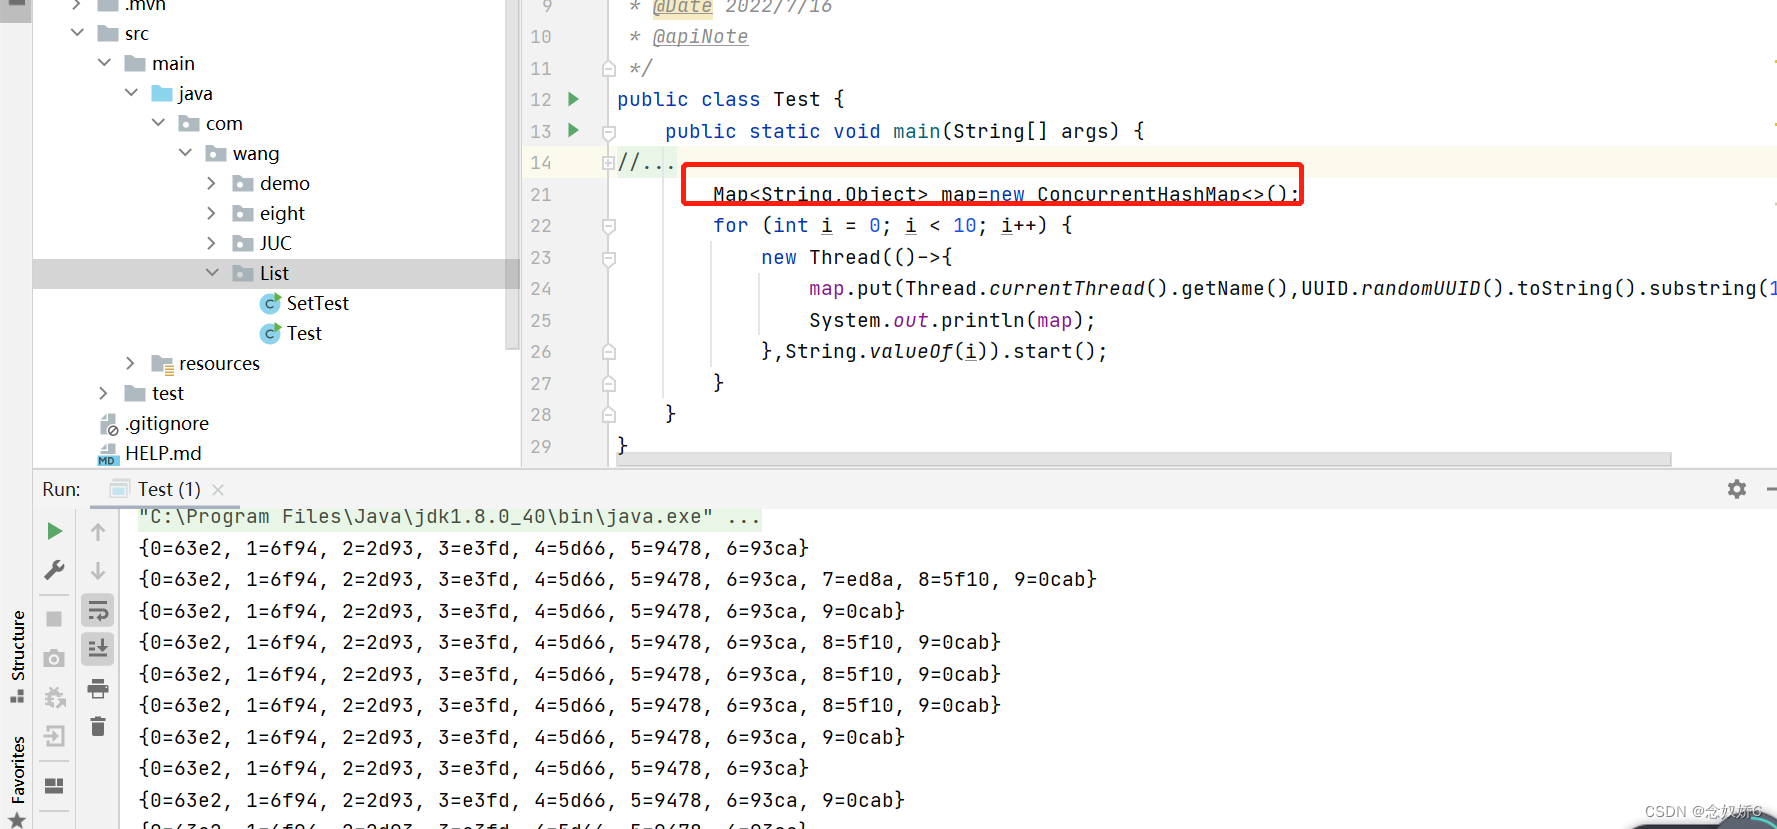Click the up stack trace arrow
This screenshot has height=829, width=1777.
coord(98,531)
